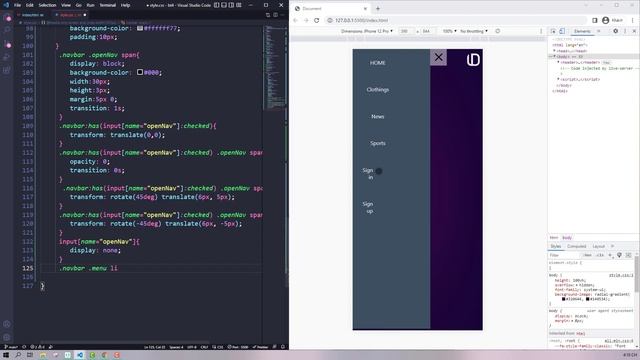Open the DevTools settings gear
Viewport: 640px width, 360px height.
coord(616,31)
